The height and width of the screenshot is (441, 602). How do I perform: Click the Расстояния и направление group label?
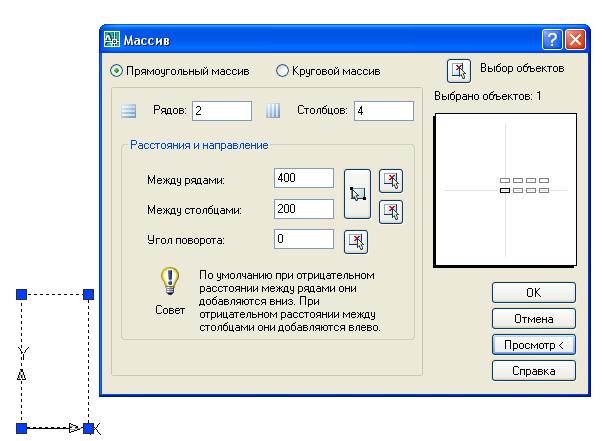click(x=199, y=145)
